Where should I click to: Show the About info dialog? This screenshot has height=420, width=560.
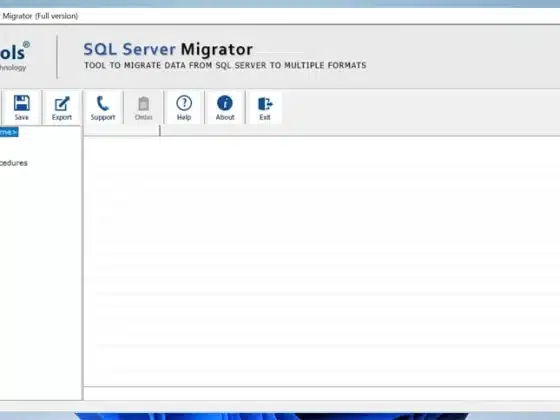pos(225,108)
